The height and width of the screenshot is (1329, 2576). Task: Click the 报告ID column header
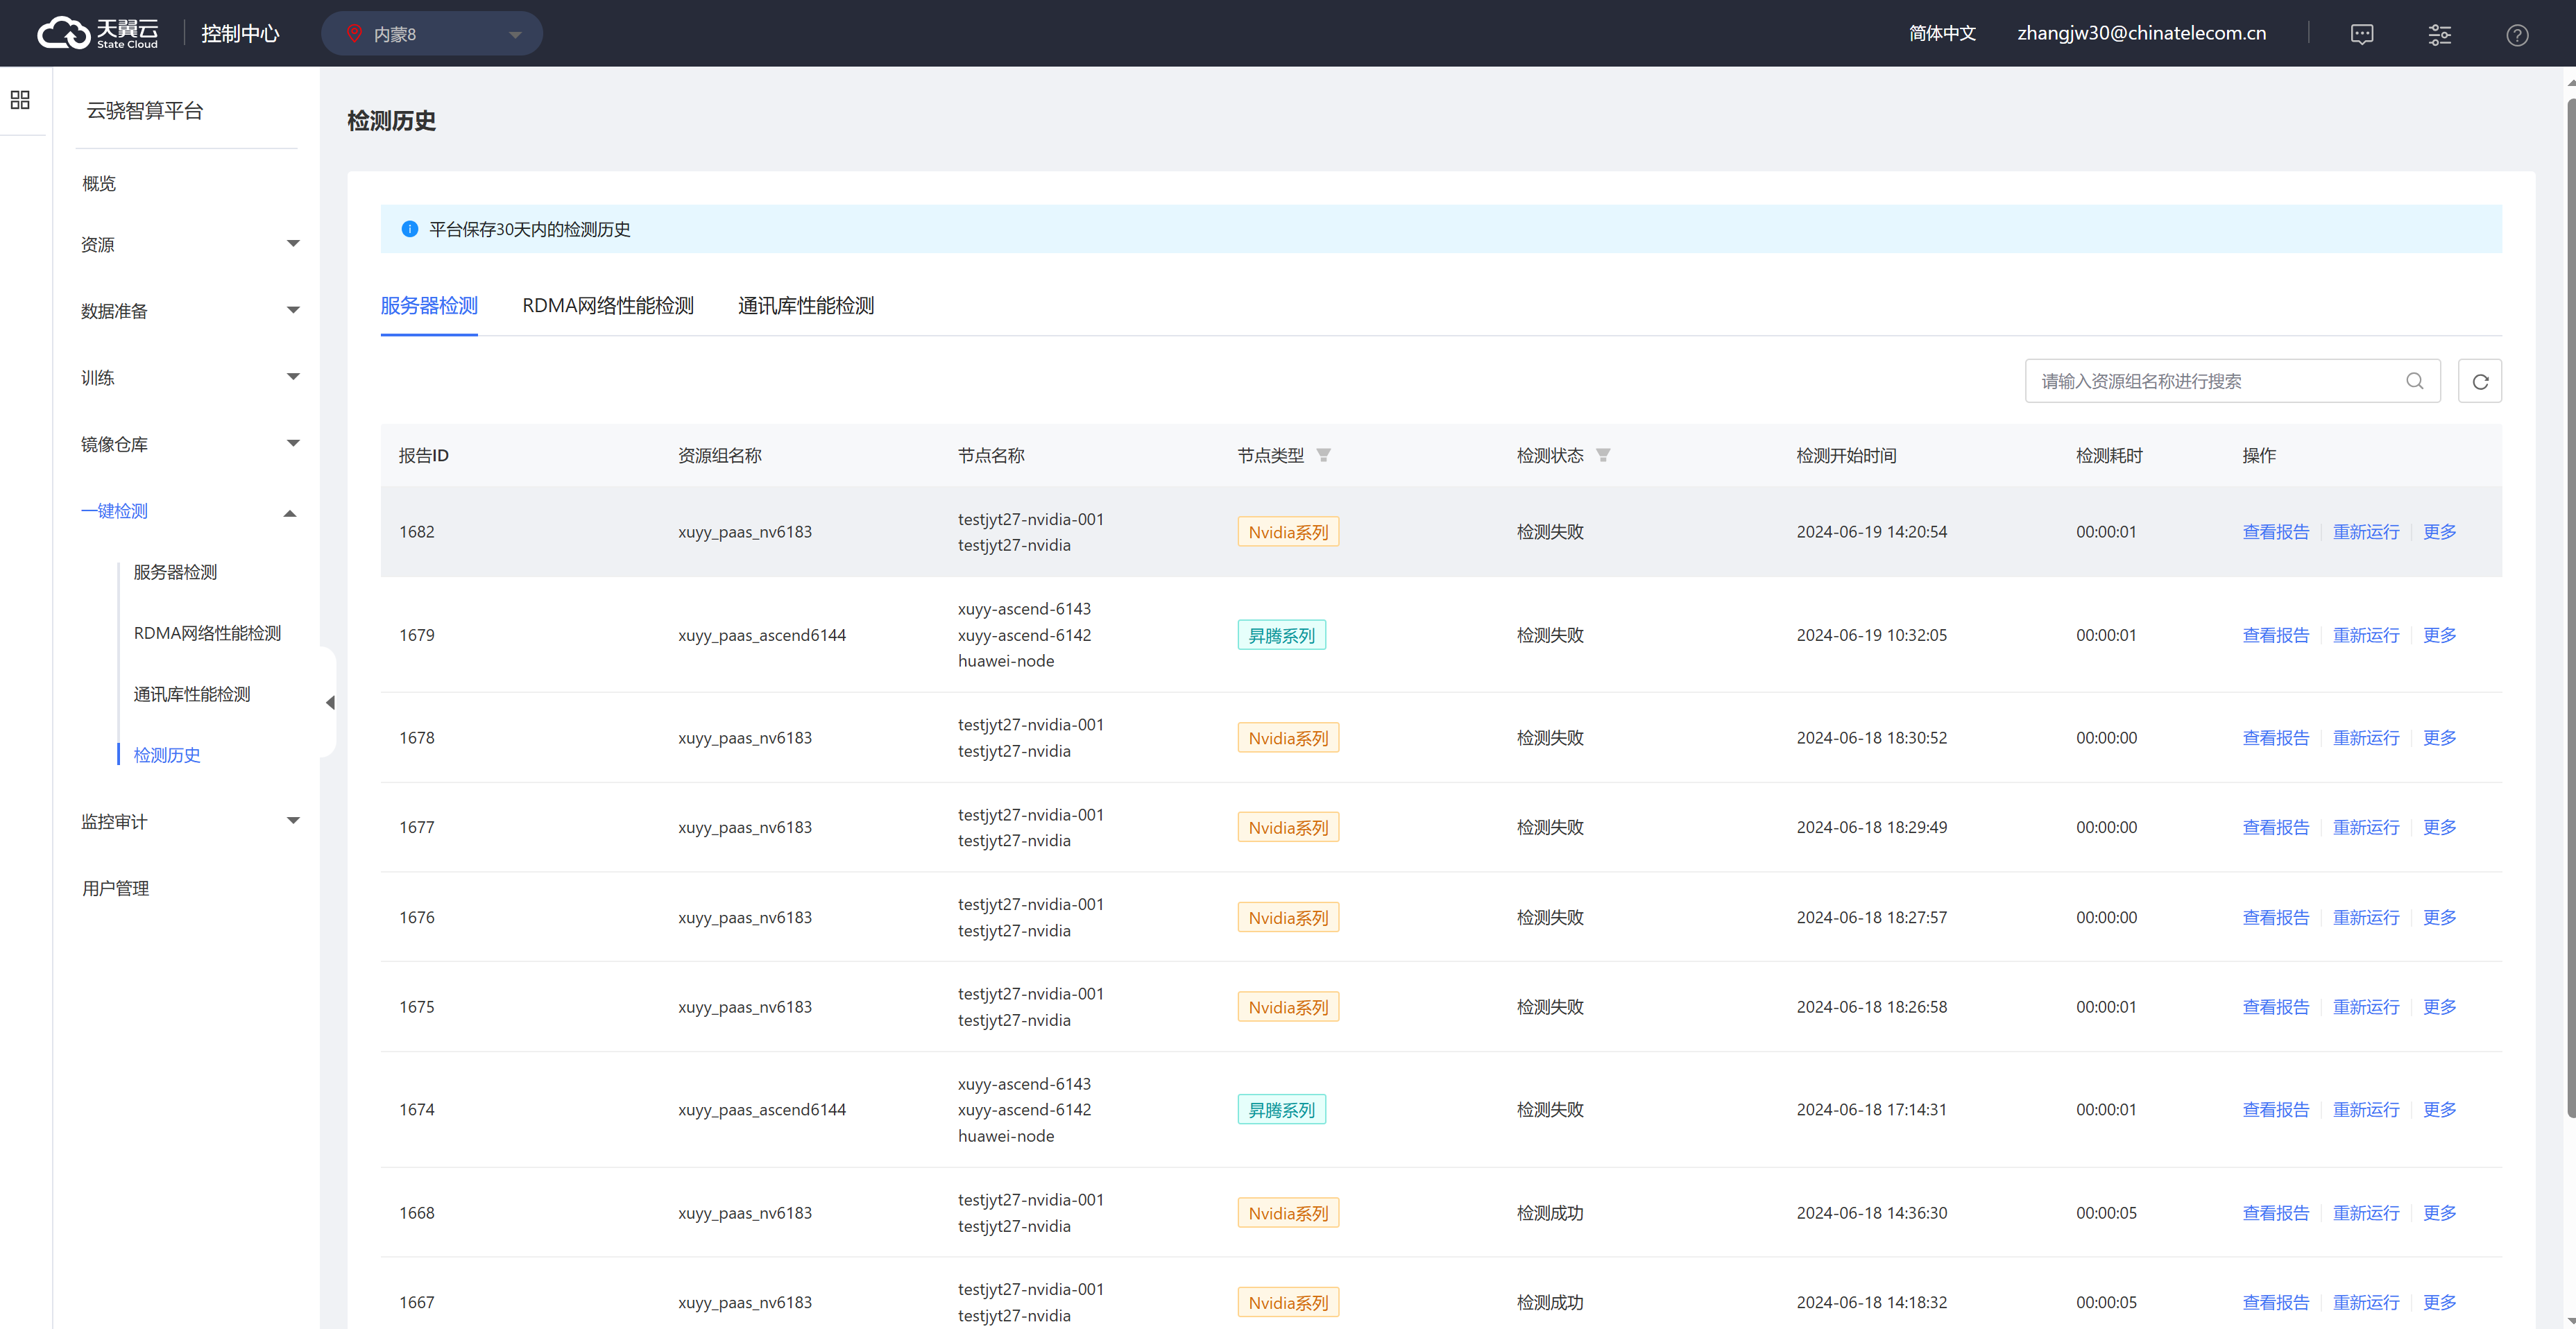click(424, 455)
